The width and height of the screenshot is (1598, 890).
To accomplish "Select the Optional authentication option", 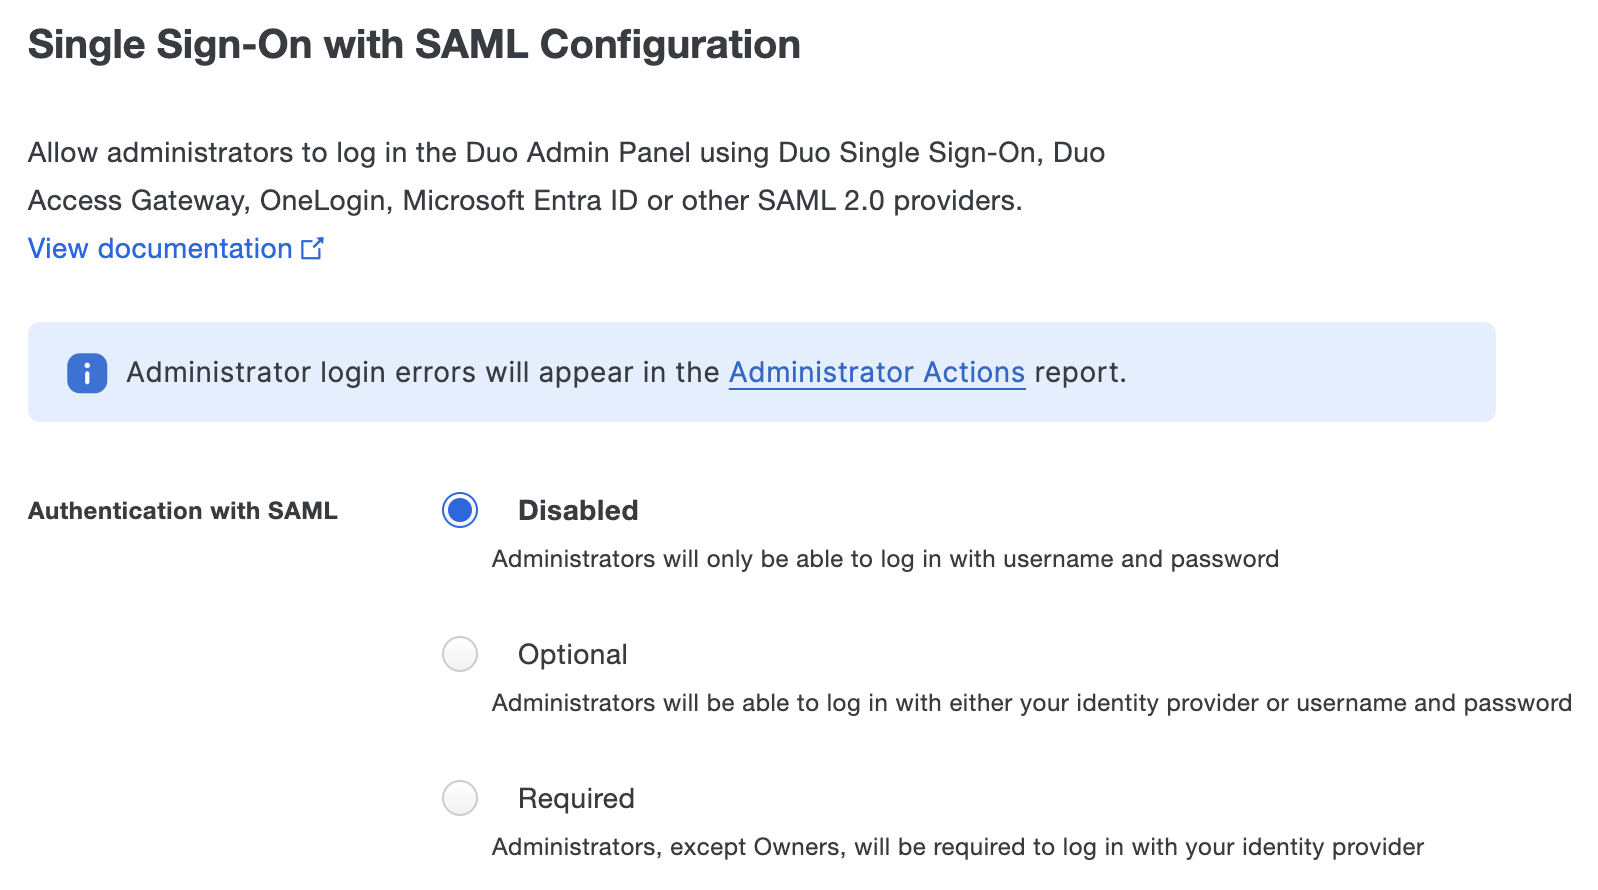I will pos(459,655).
